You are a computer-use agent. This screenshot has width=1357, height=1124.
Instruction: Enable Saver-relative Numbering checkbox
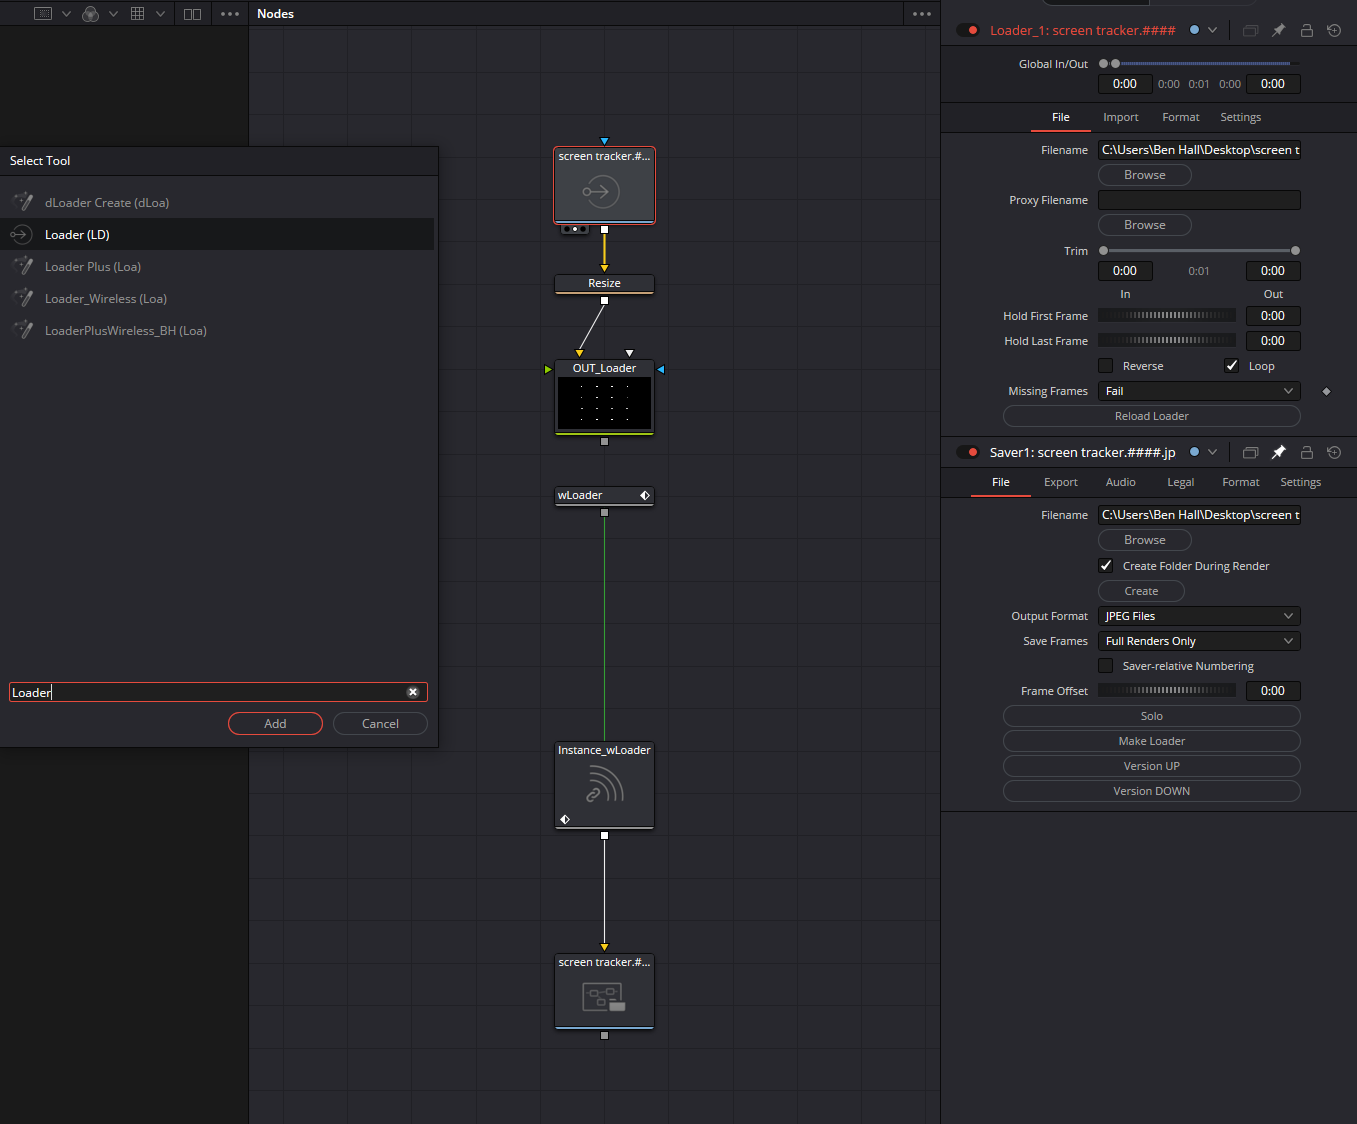pyautogui.click(x=1105, y=666)
